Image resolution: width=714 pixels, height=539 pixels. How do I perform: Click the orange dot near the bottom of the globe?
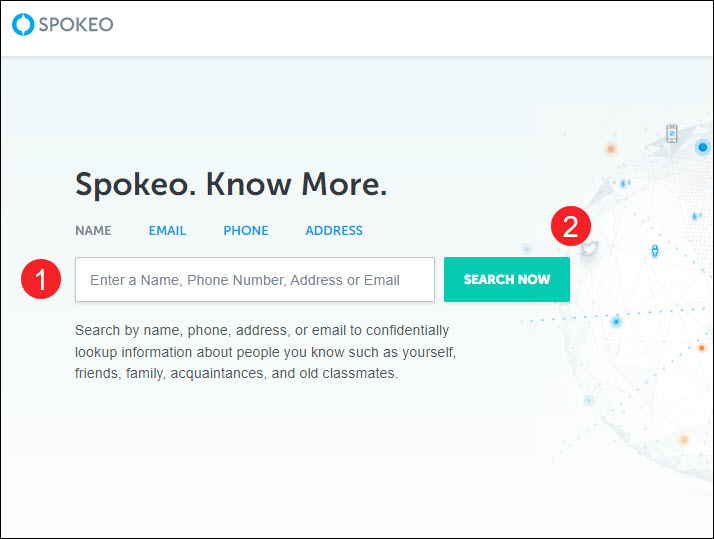pos(683,439)
